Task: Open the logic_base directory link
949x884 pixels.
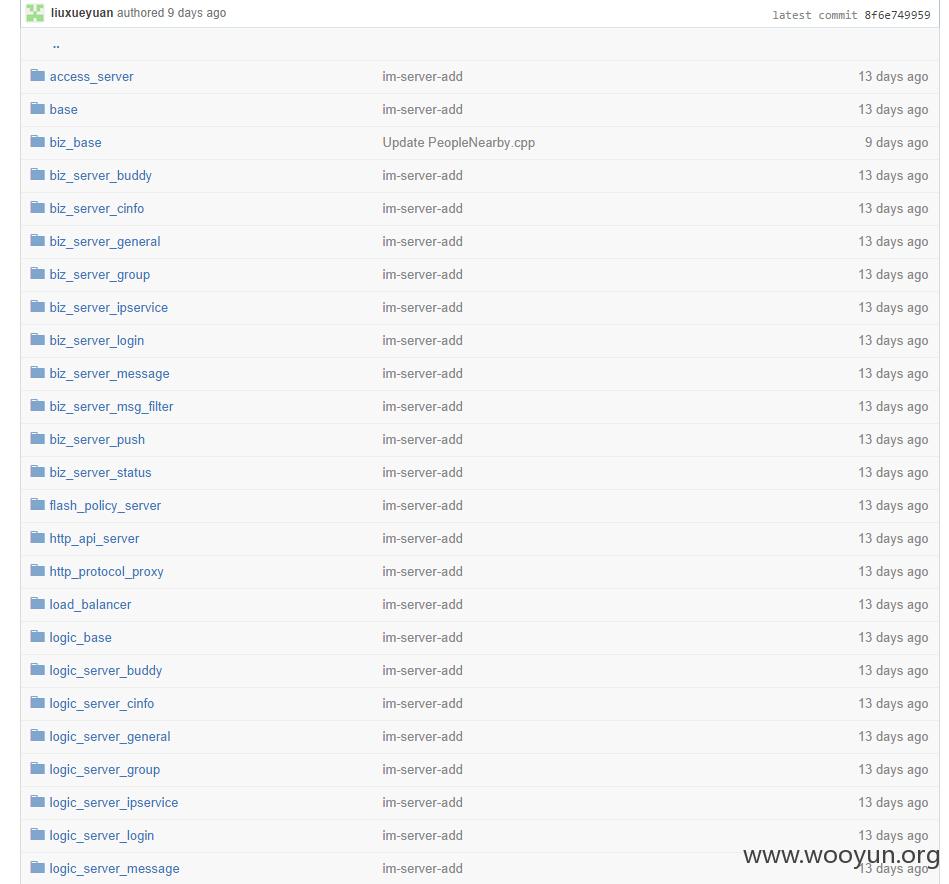Action: [80, 638]
